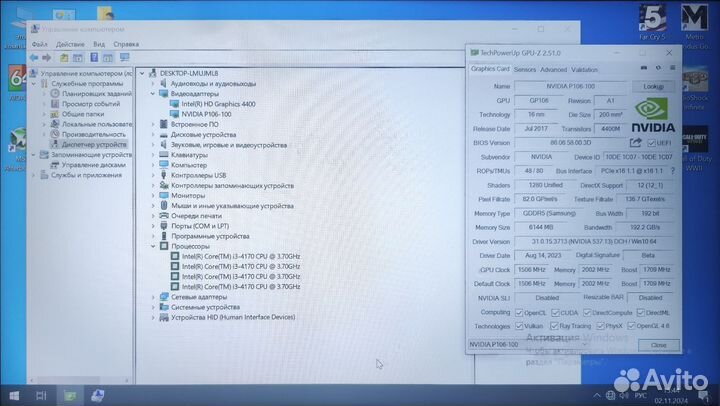Expand Контроллеры USB node
Viewport: 720px width, 406px height.
click(153, 175)
